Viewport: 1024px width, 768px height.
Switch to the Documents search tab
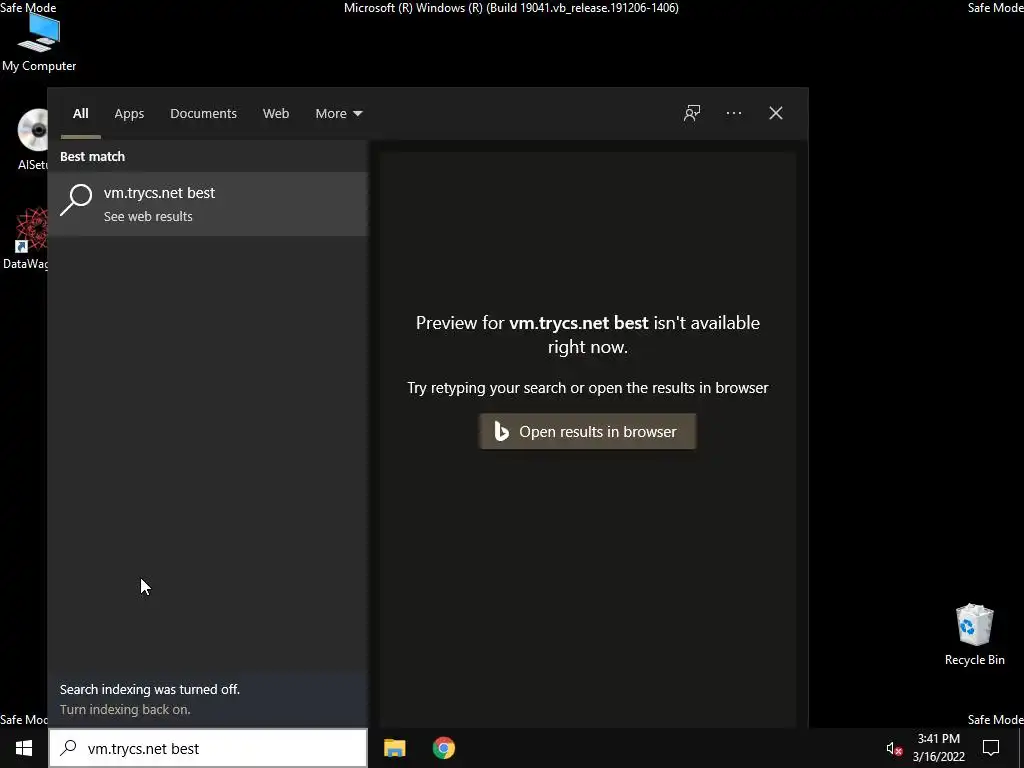(x=203, y=114)
